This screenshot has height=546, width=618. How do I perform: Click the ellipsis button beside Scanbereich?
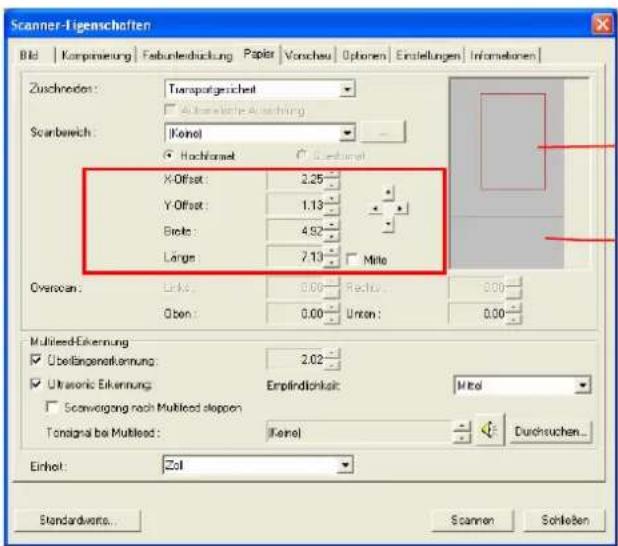point(382,133)
